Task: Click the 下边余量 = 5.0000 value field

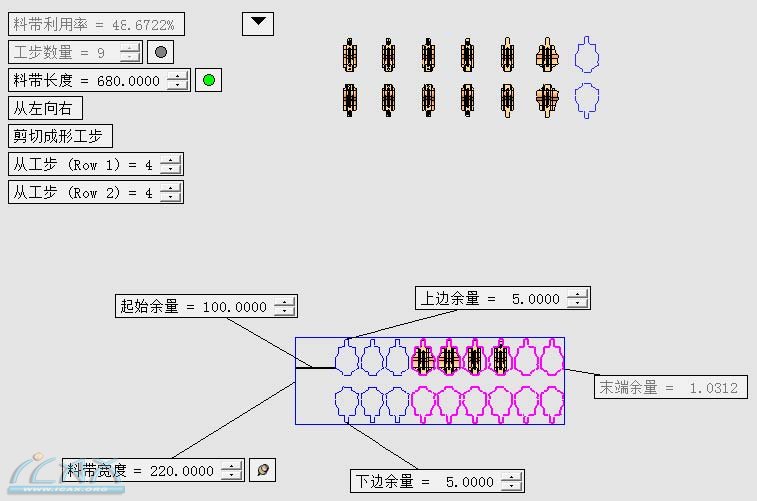Action: point(437,481)
